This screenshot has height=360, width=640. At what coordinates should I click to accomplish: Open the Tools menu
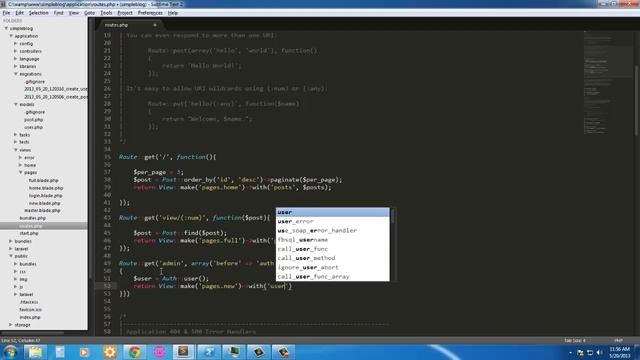[x=106, y=13]
